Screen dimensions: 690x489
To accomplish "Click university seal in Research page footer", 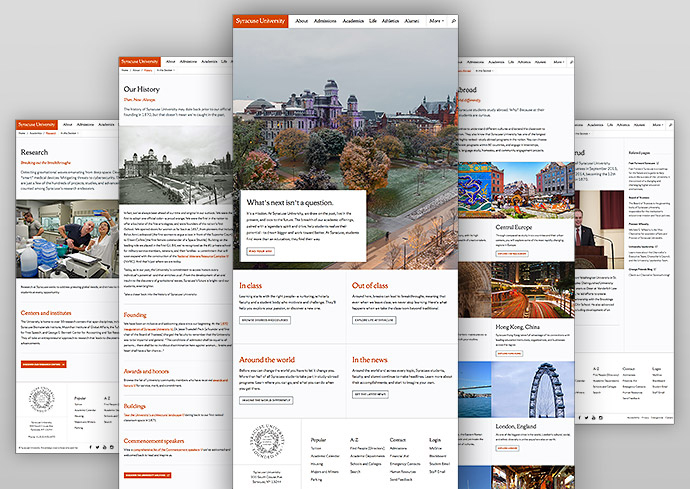I will click(42, 399).
